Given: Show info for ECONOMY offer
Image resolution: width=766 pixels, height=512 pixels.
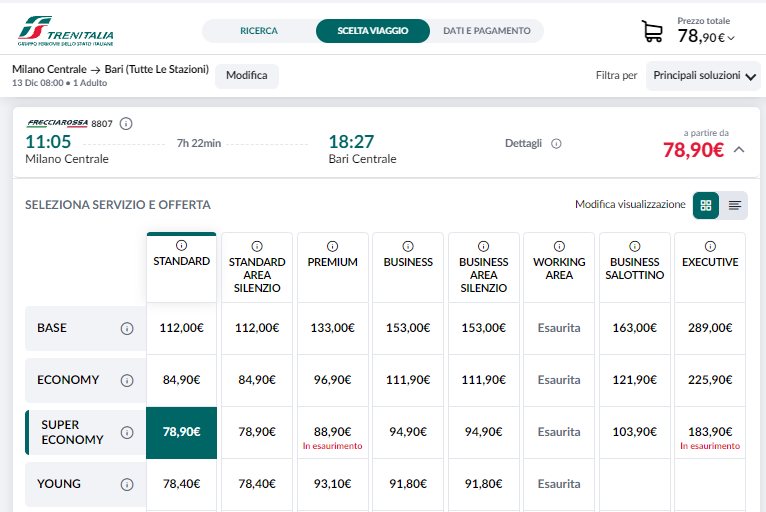Looking at the screenshot, I should 127,380.
